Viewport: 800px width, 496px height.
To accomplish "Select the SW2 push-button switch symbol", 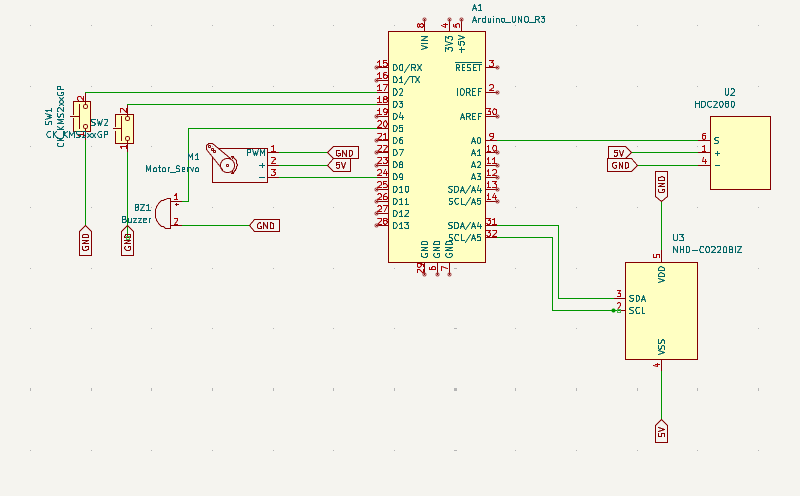I will [126, 128].
